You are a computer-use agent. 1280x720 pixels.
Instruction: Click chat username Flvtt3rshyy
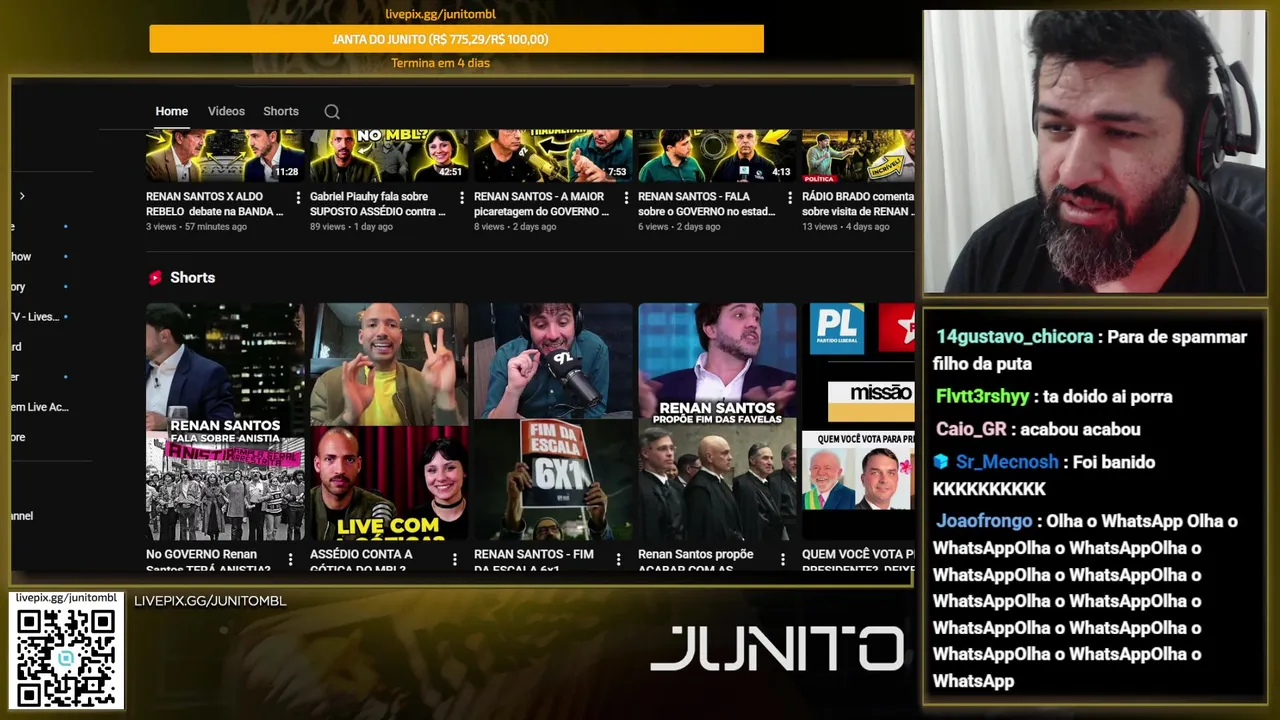(982, 397)
